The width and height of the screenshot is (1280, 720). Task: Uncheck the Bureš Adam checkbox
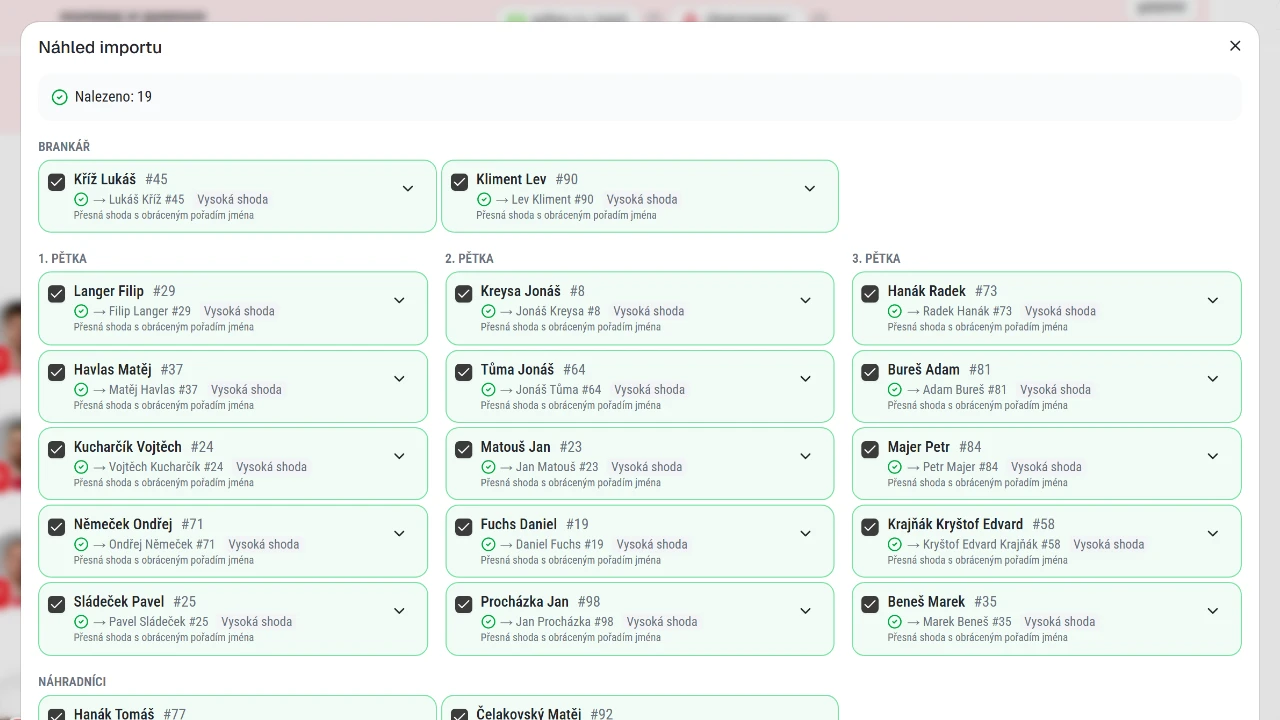pos(871,372)
